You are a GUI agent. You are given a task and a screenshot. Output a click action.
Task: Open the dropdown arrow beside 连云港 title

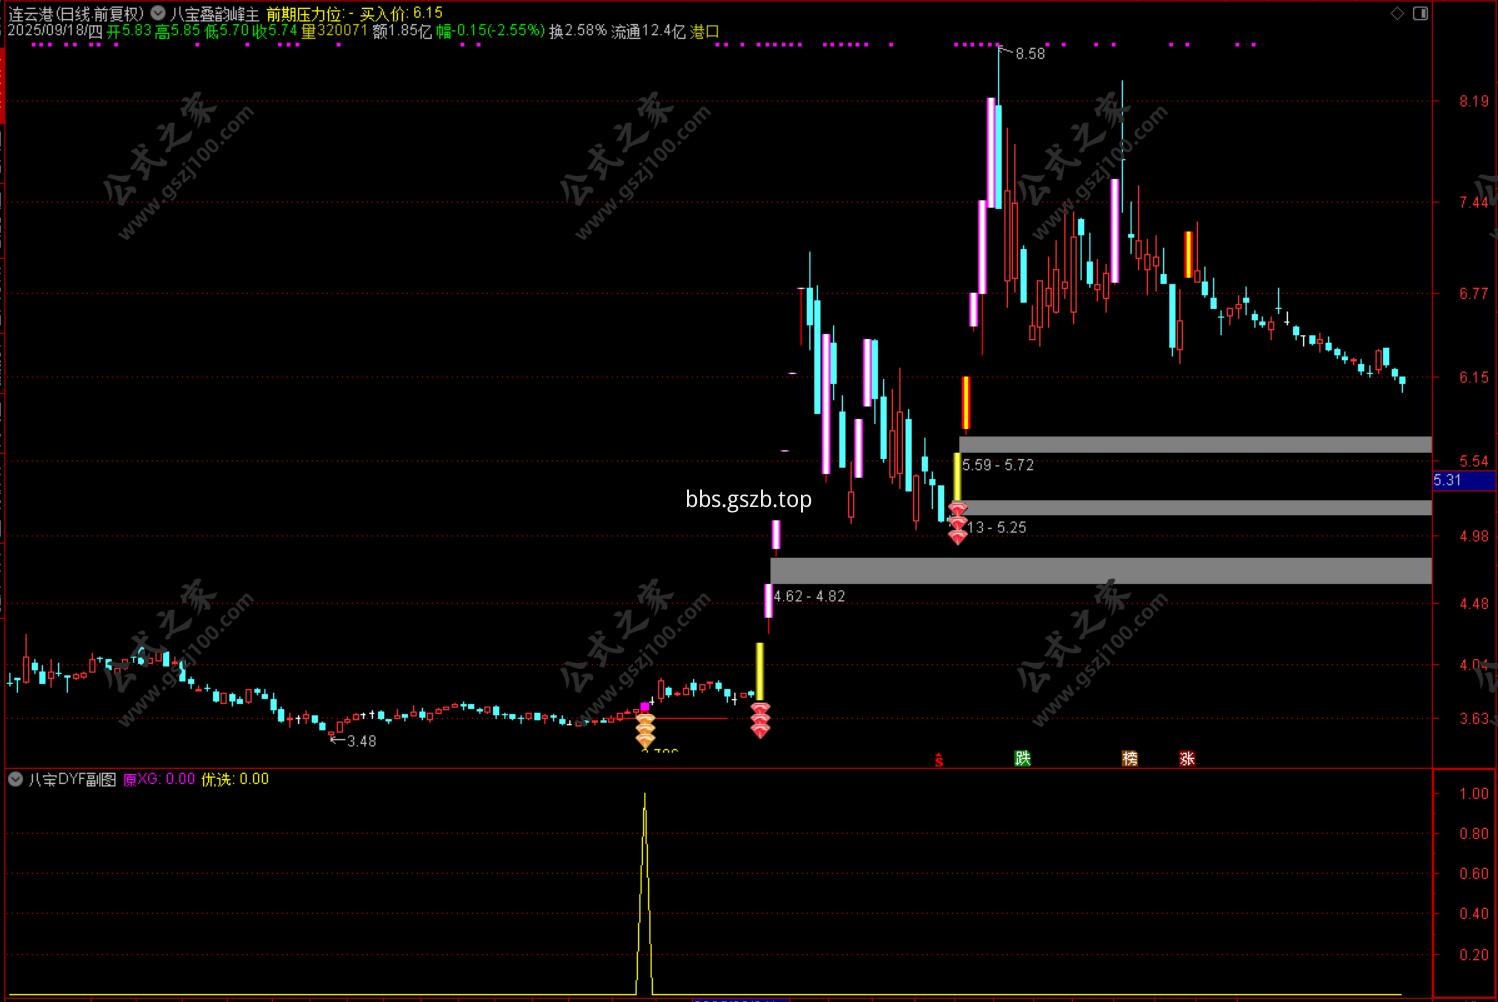(x=158, y=14)
